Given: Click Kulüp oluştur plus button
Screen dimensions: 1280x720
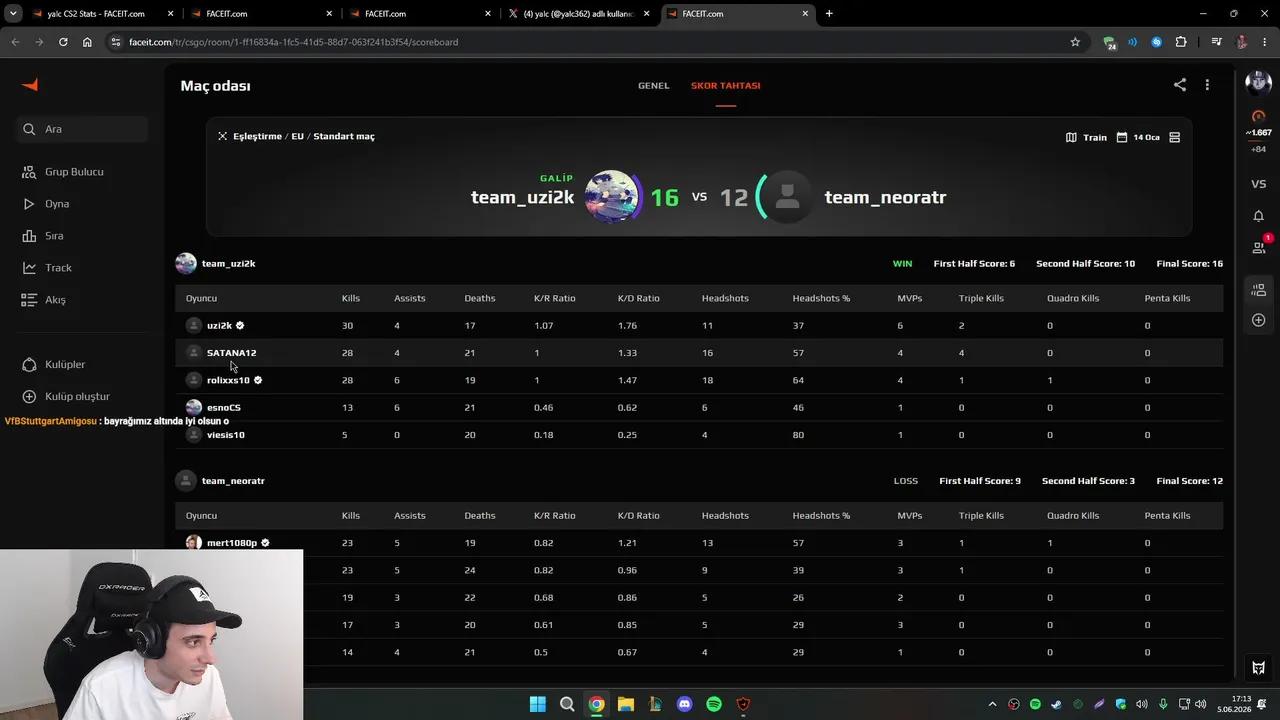Looking at the screenshot, I should tap(29, 397).
